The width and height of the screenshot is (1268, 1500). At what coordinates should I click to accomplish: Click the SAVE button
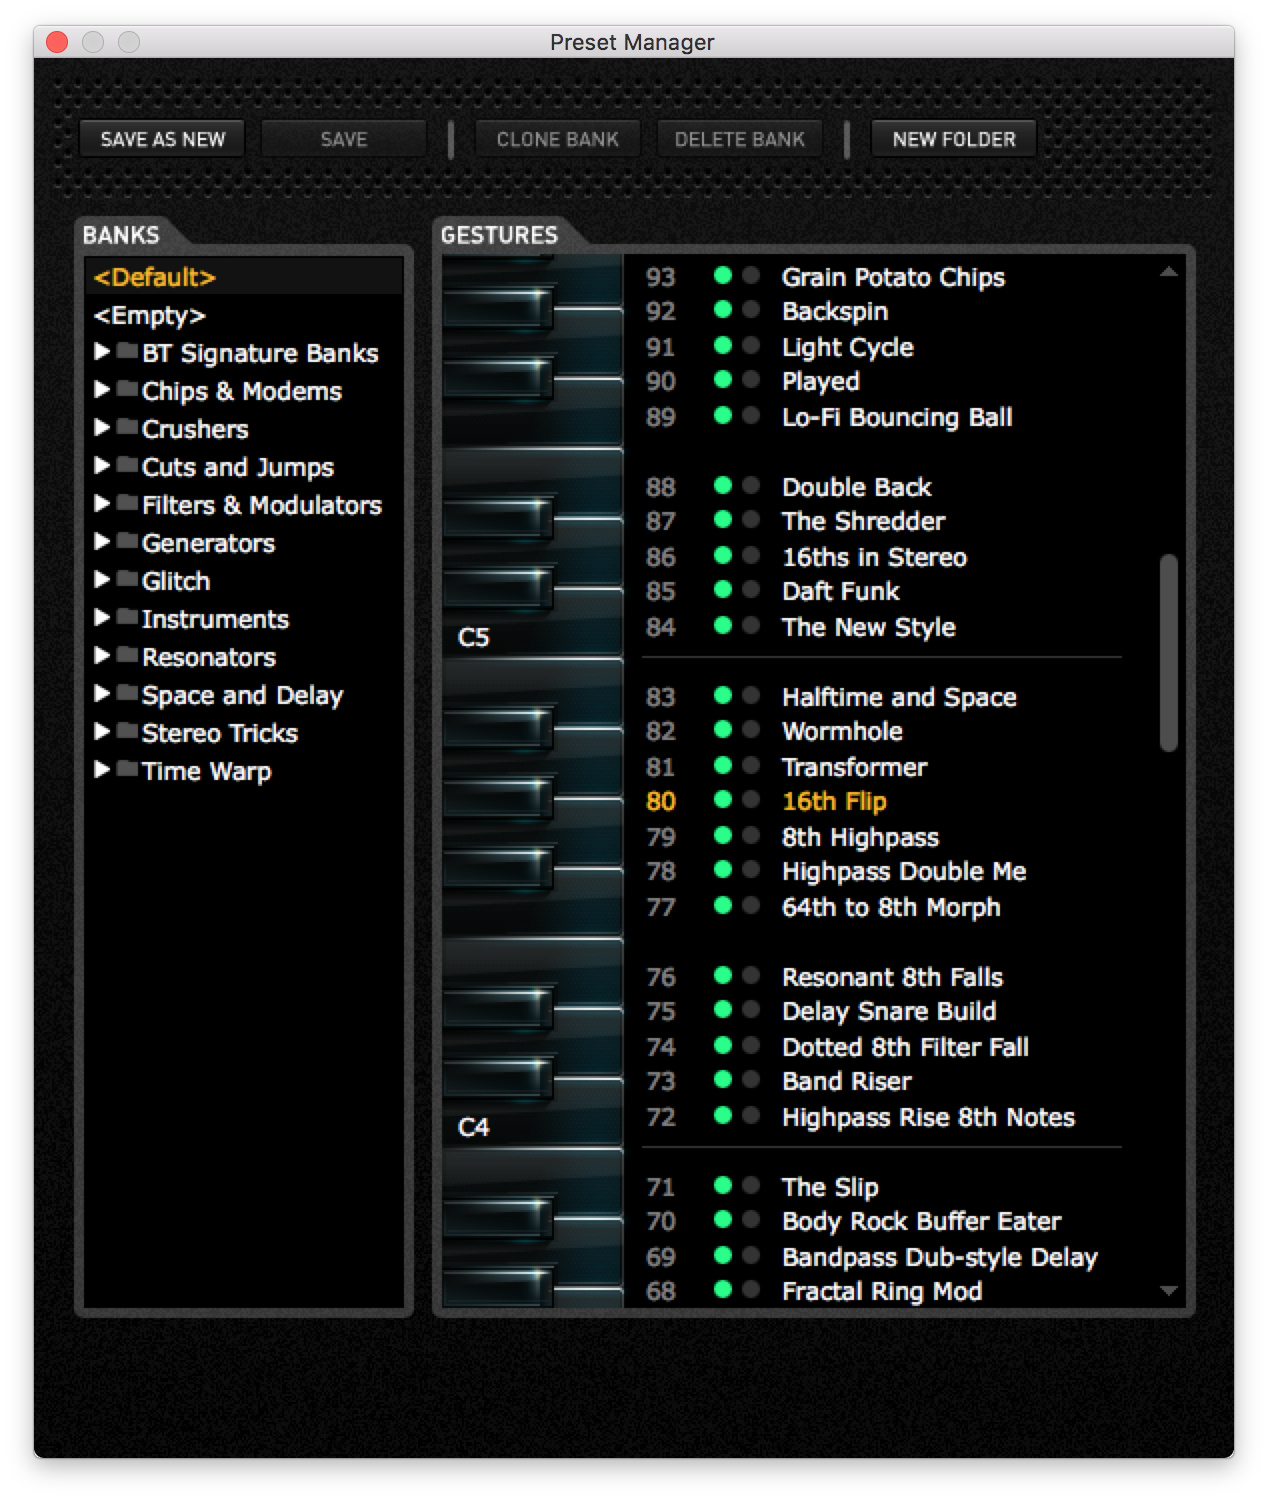(x=343, y=139)
